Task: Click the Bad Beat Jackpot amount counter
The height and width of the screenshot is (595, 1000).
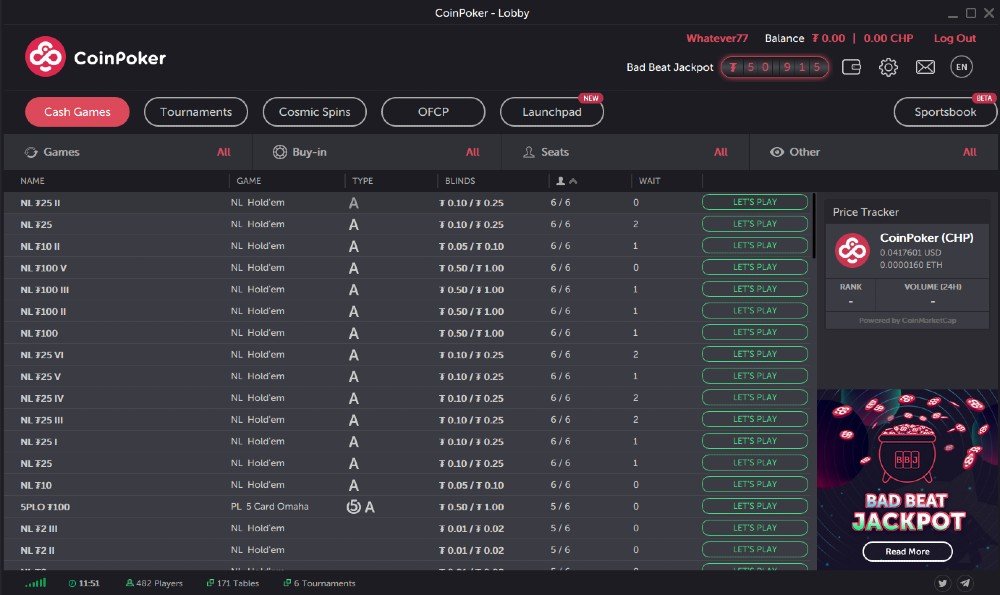Action: (775, 67)
